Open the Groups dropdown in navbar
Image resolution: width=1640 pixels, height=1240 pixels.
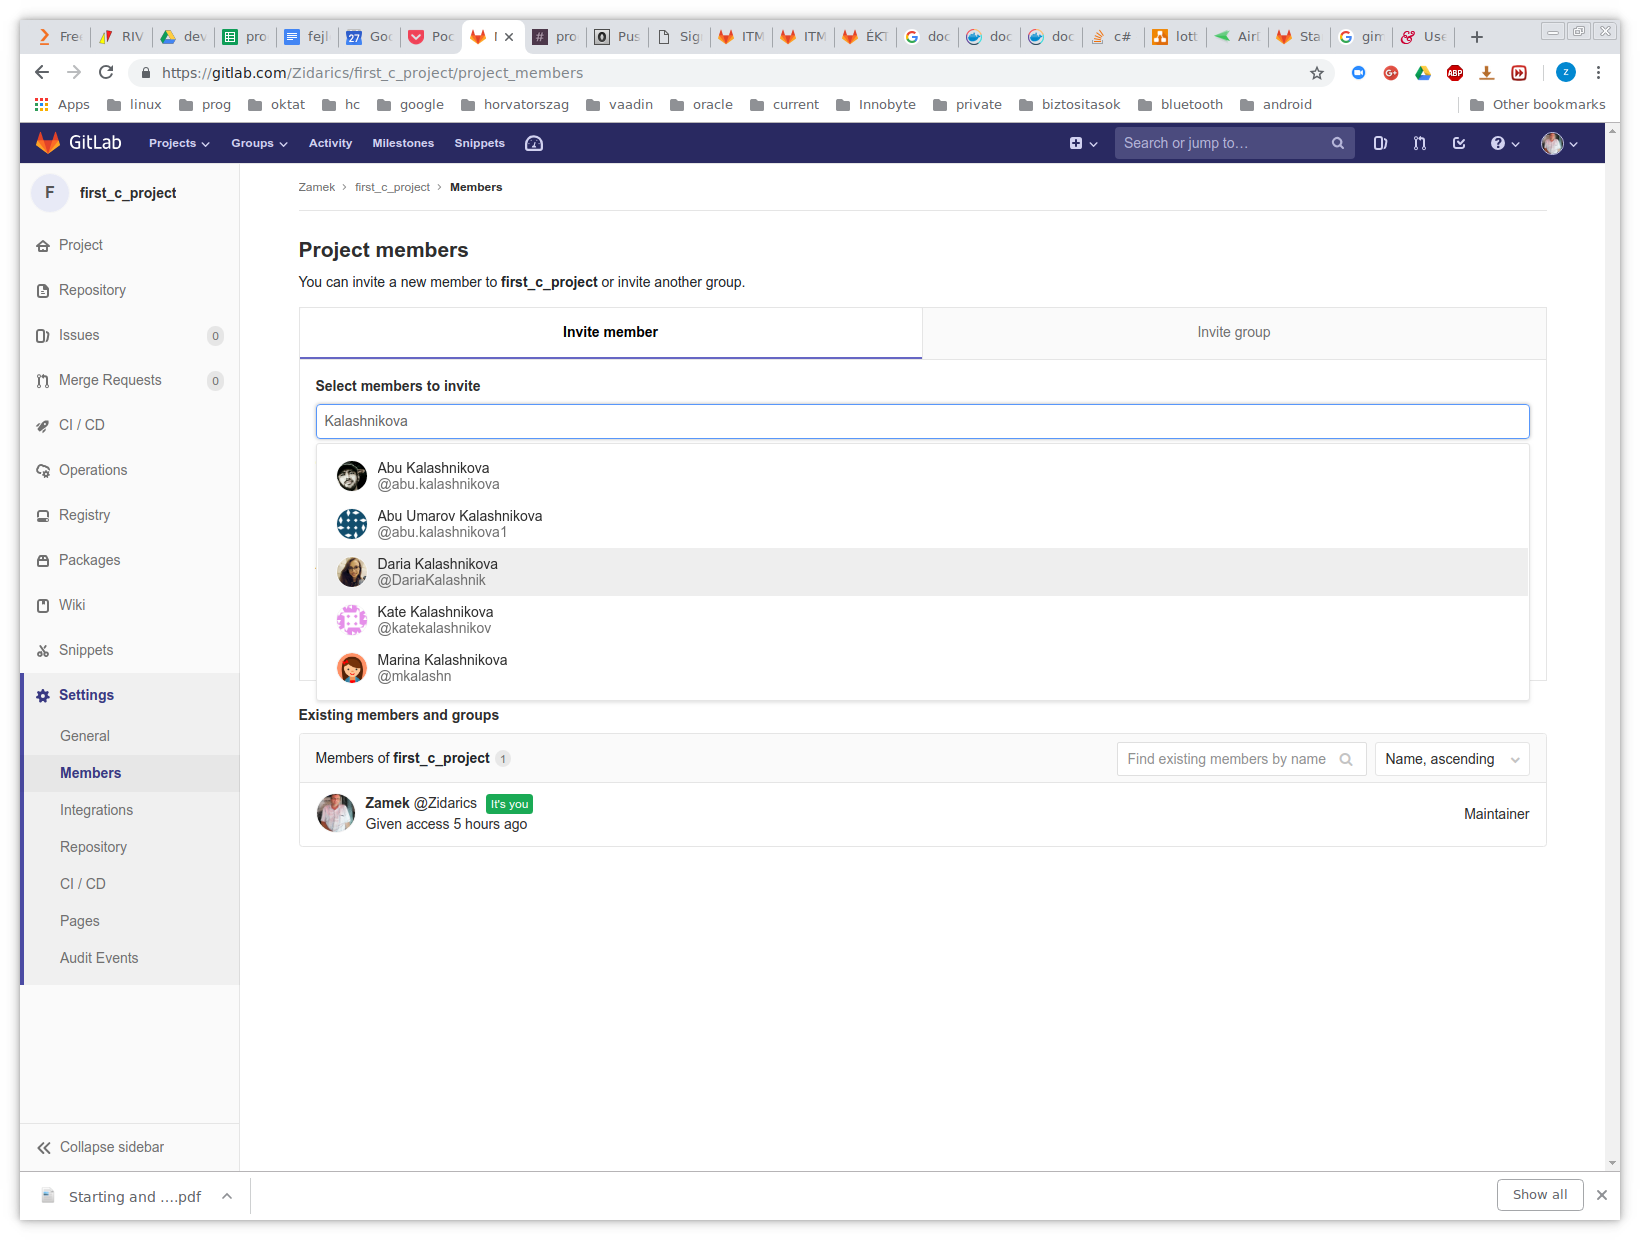tap(259, 143)
